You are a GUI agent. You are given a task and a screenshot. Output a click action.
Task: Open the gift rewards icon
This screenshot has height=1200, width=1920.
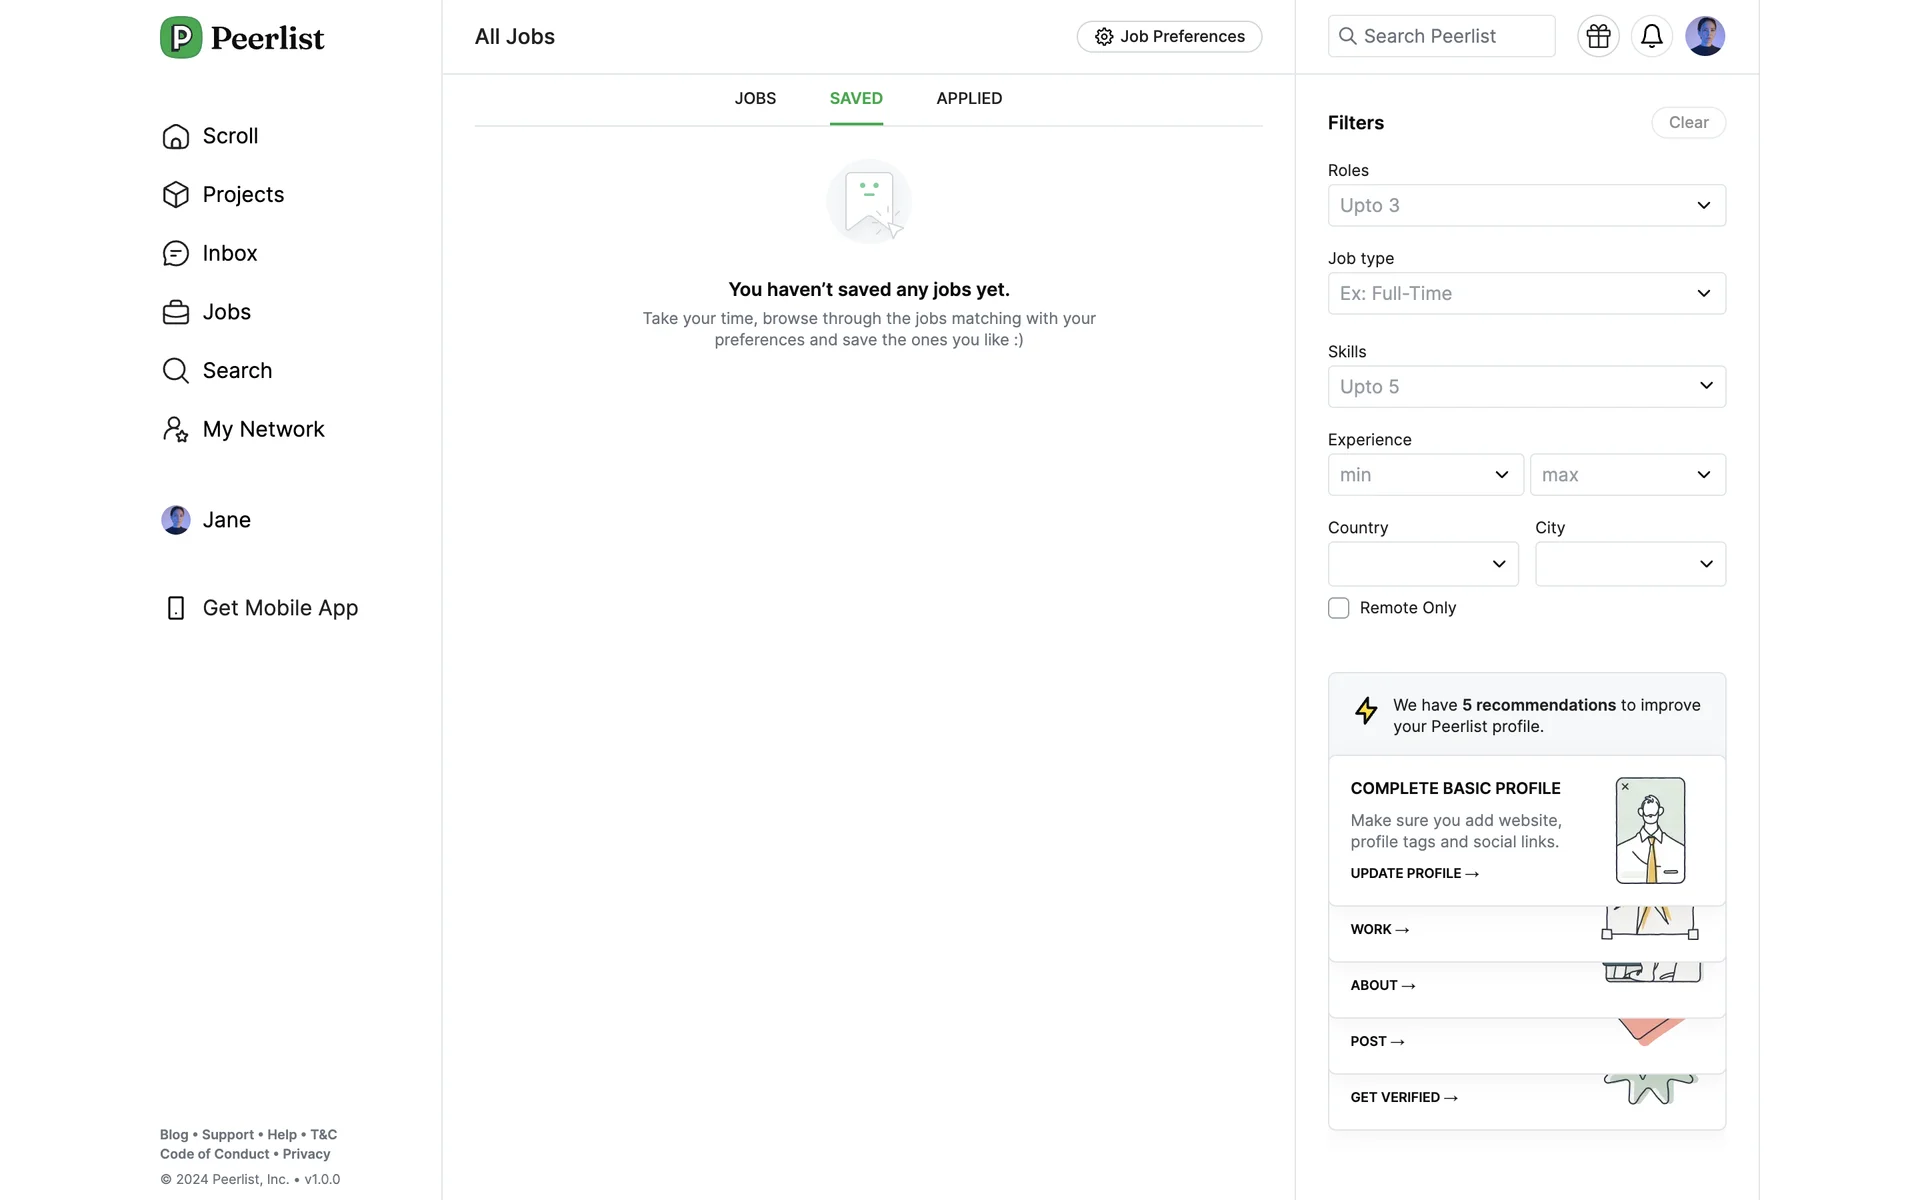(x=1598, y=37)
